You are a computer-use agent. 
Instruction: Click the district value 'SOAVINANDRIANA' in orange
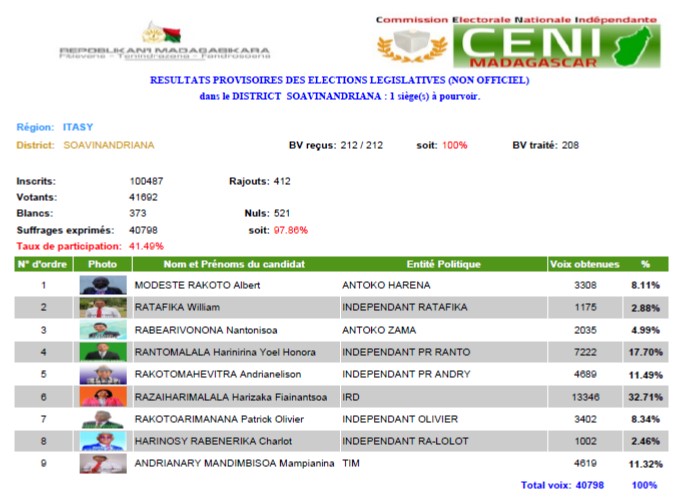pyautogui.click(x=109, y=145)
